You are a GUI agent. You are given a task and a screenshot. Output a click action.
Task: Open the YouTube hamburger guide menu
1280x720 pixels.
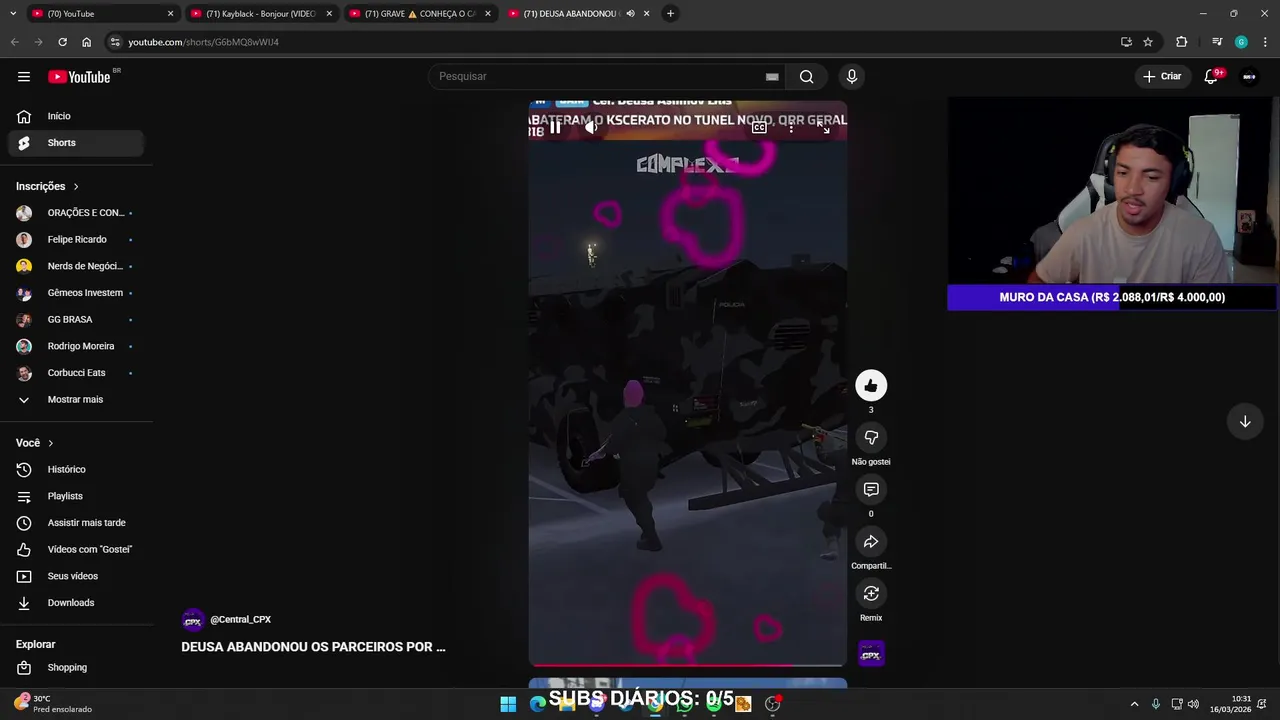pos(24,76)
